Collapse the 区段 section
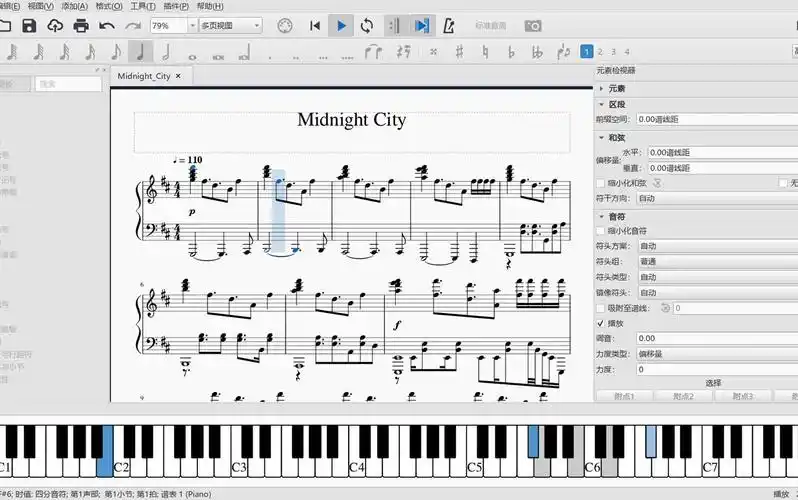Viewport: 798px width, 500px height. pyautogui.click(x=602, y=104)
